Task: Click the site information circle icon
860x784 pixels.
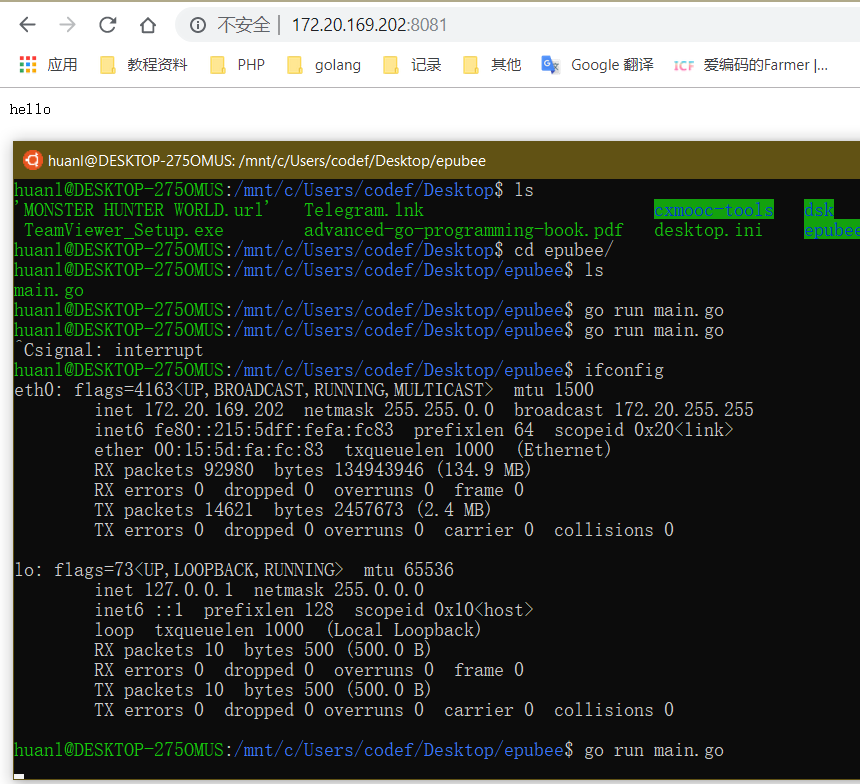Action: tap(198, 25)
